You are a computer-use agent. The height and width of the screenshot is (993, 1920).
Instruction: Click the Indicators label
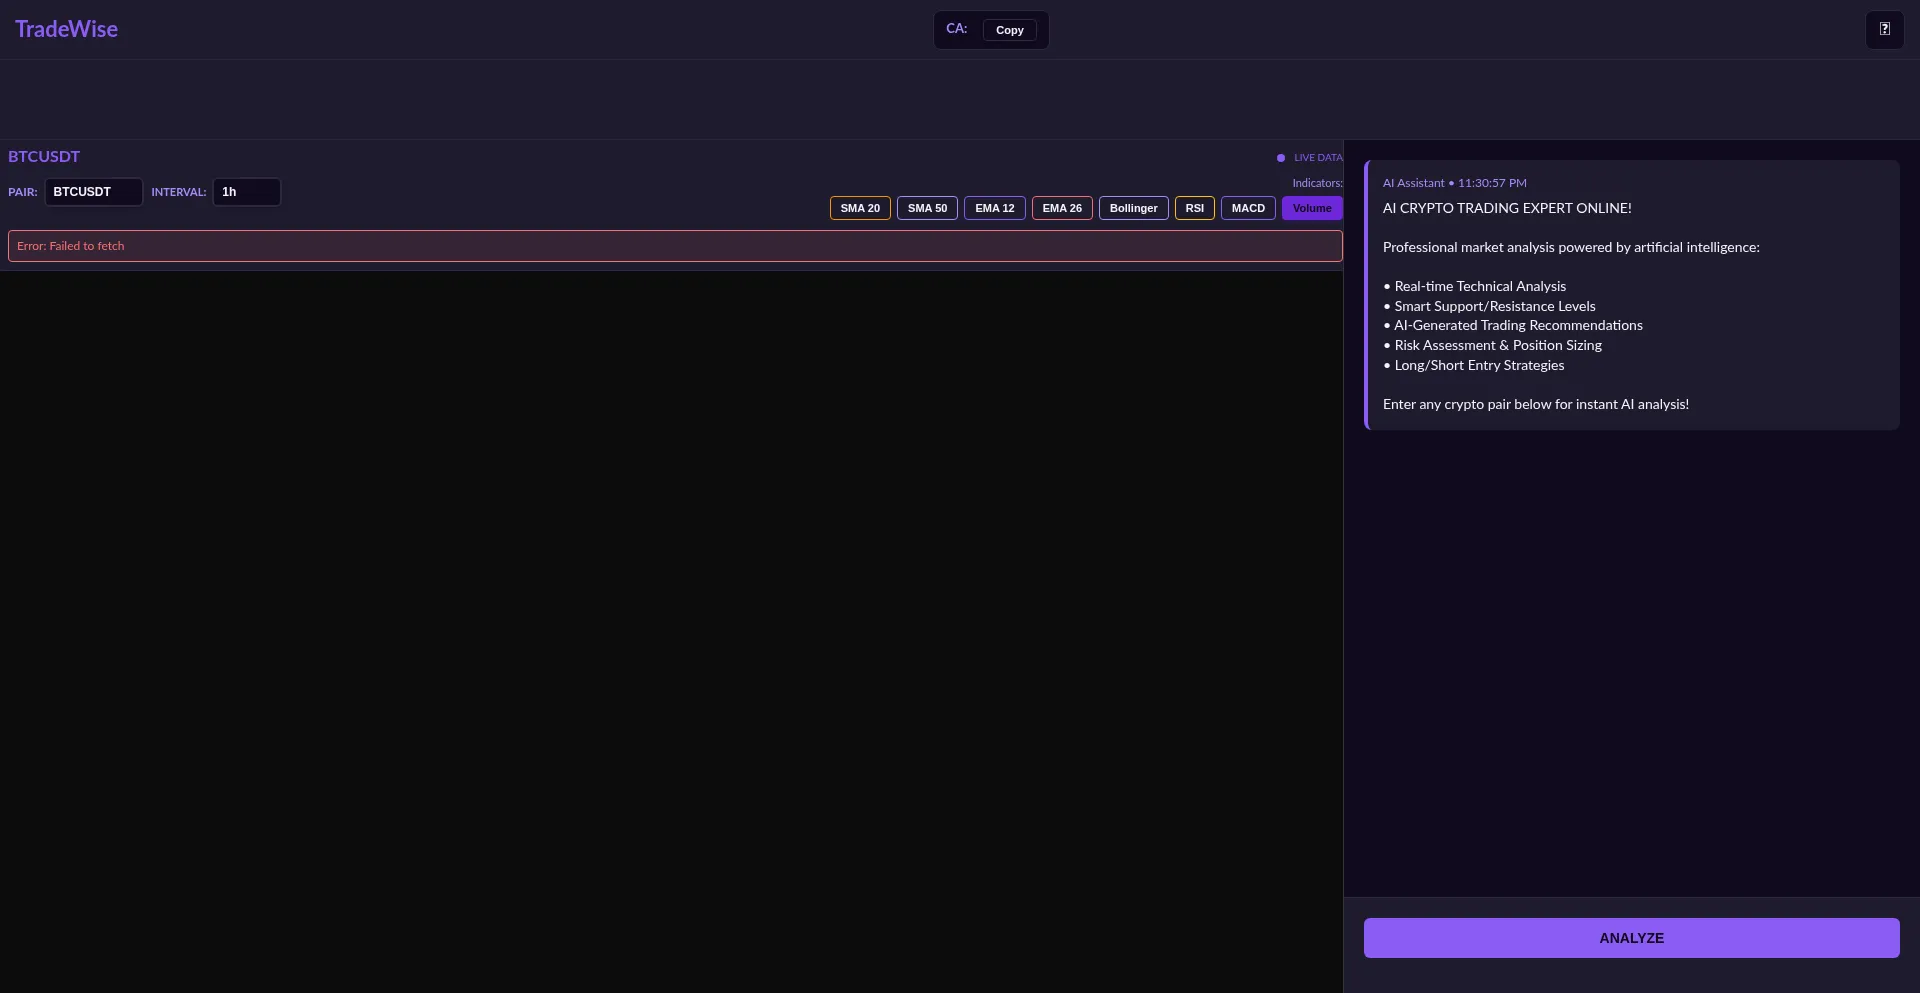pyautogui.click(x=1317, y=183)
